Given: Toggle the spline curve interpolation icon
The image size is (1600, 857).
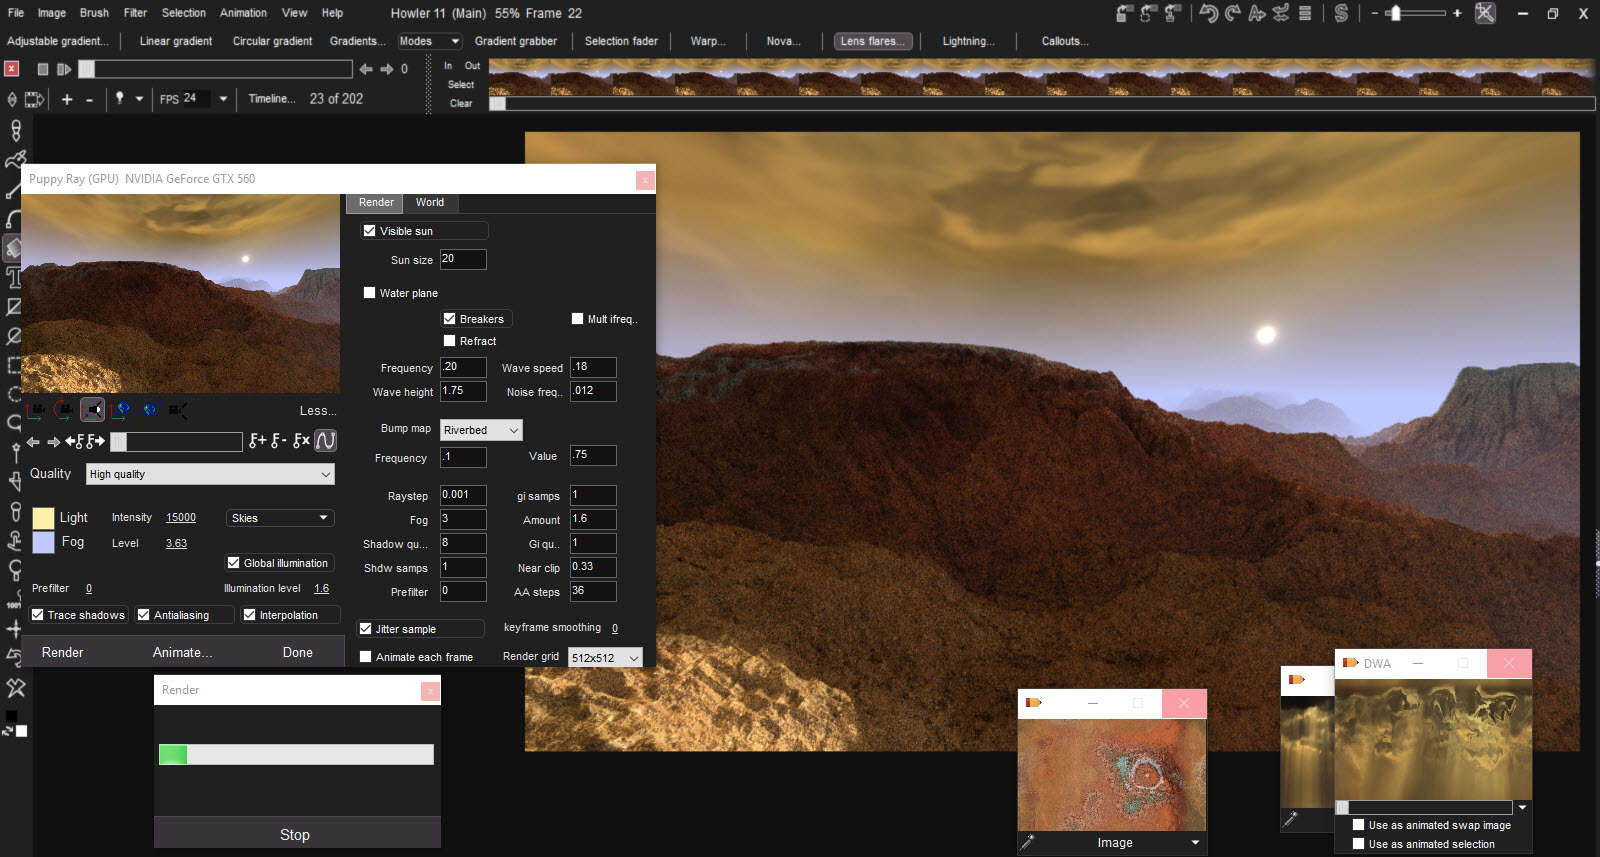Looking at the screenshot, I should tap(326, 441).
